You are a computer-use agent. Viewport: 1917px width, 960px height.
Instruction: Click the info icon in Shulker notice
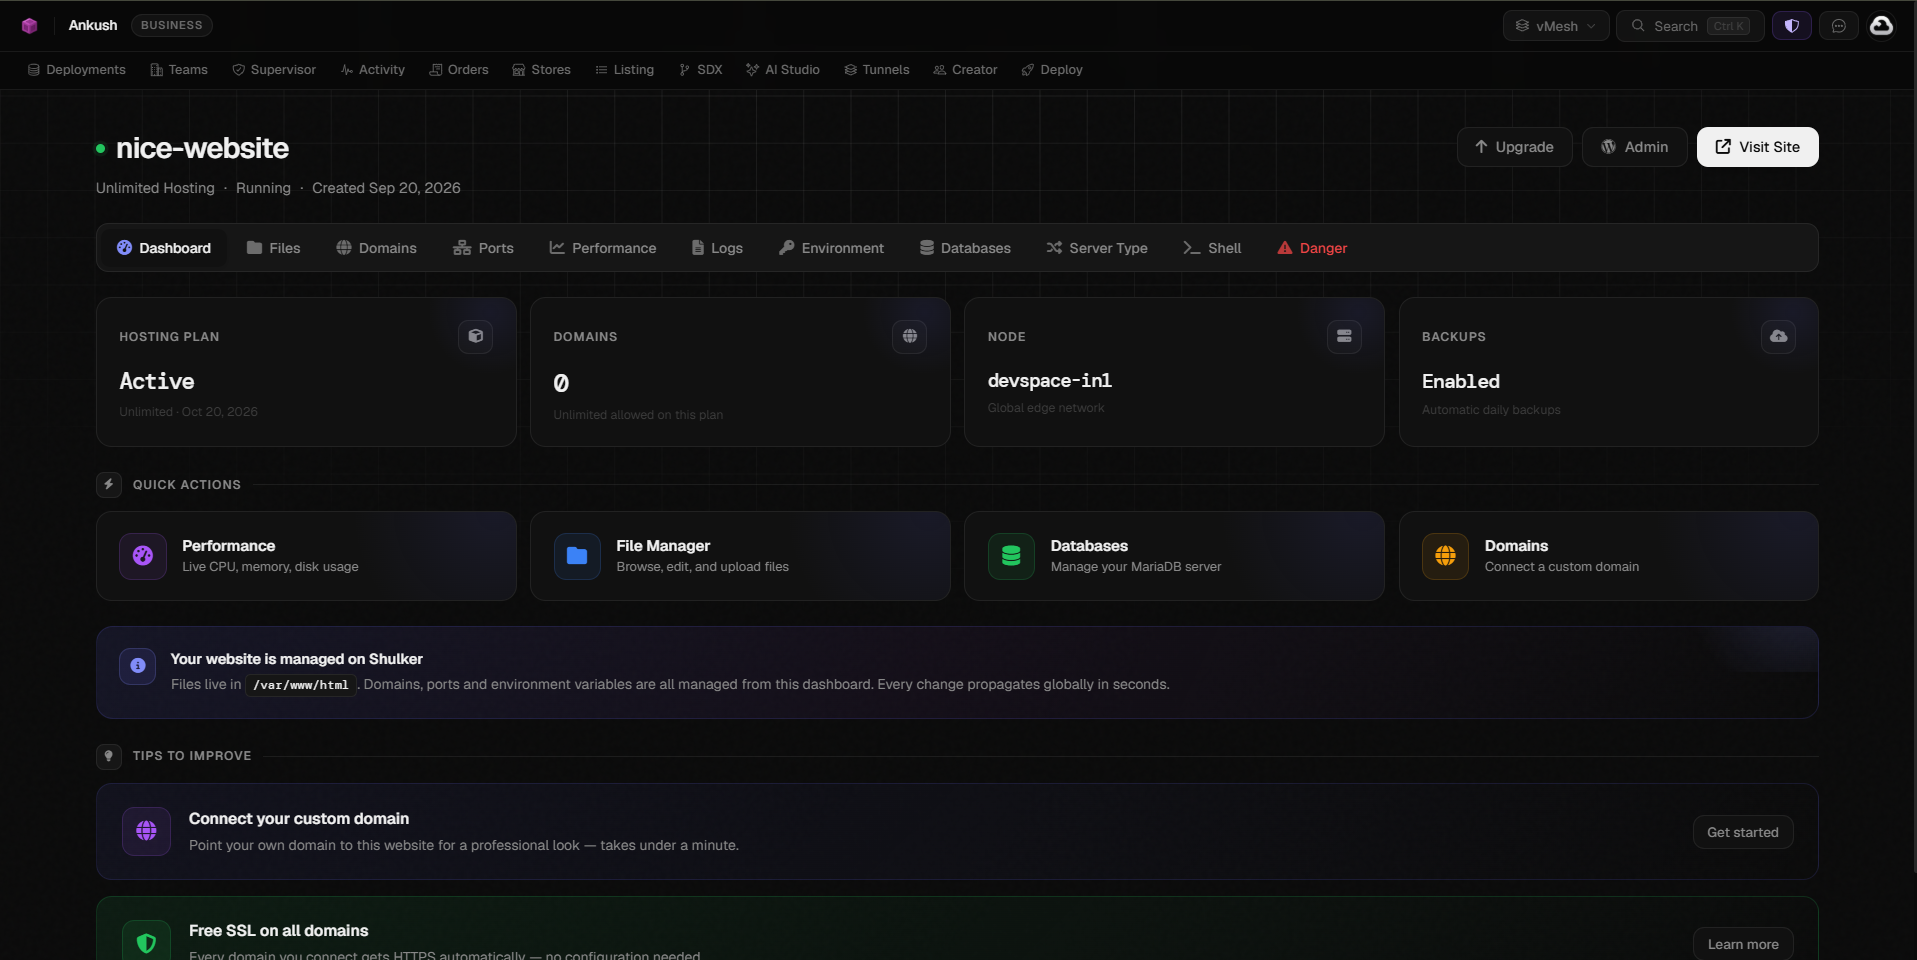coord(138,666)
